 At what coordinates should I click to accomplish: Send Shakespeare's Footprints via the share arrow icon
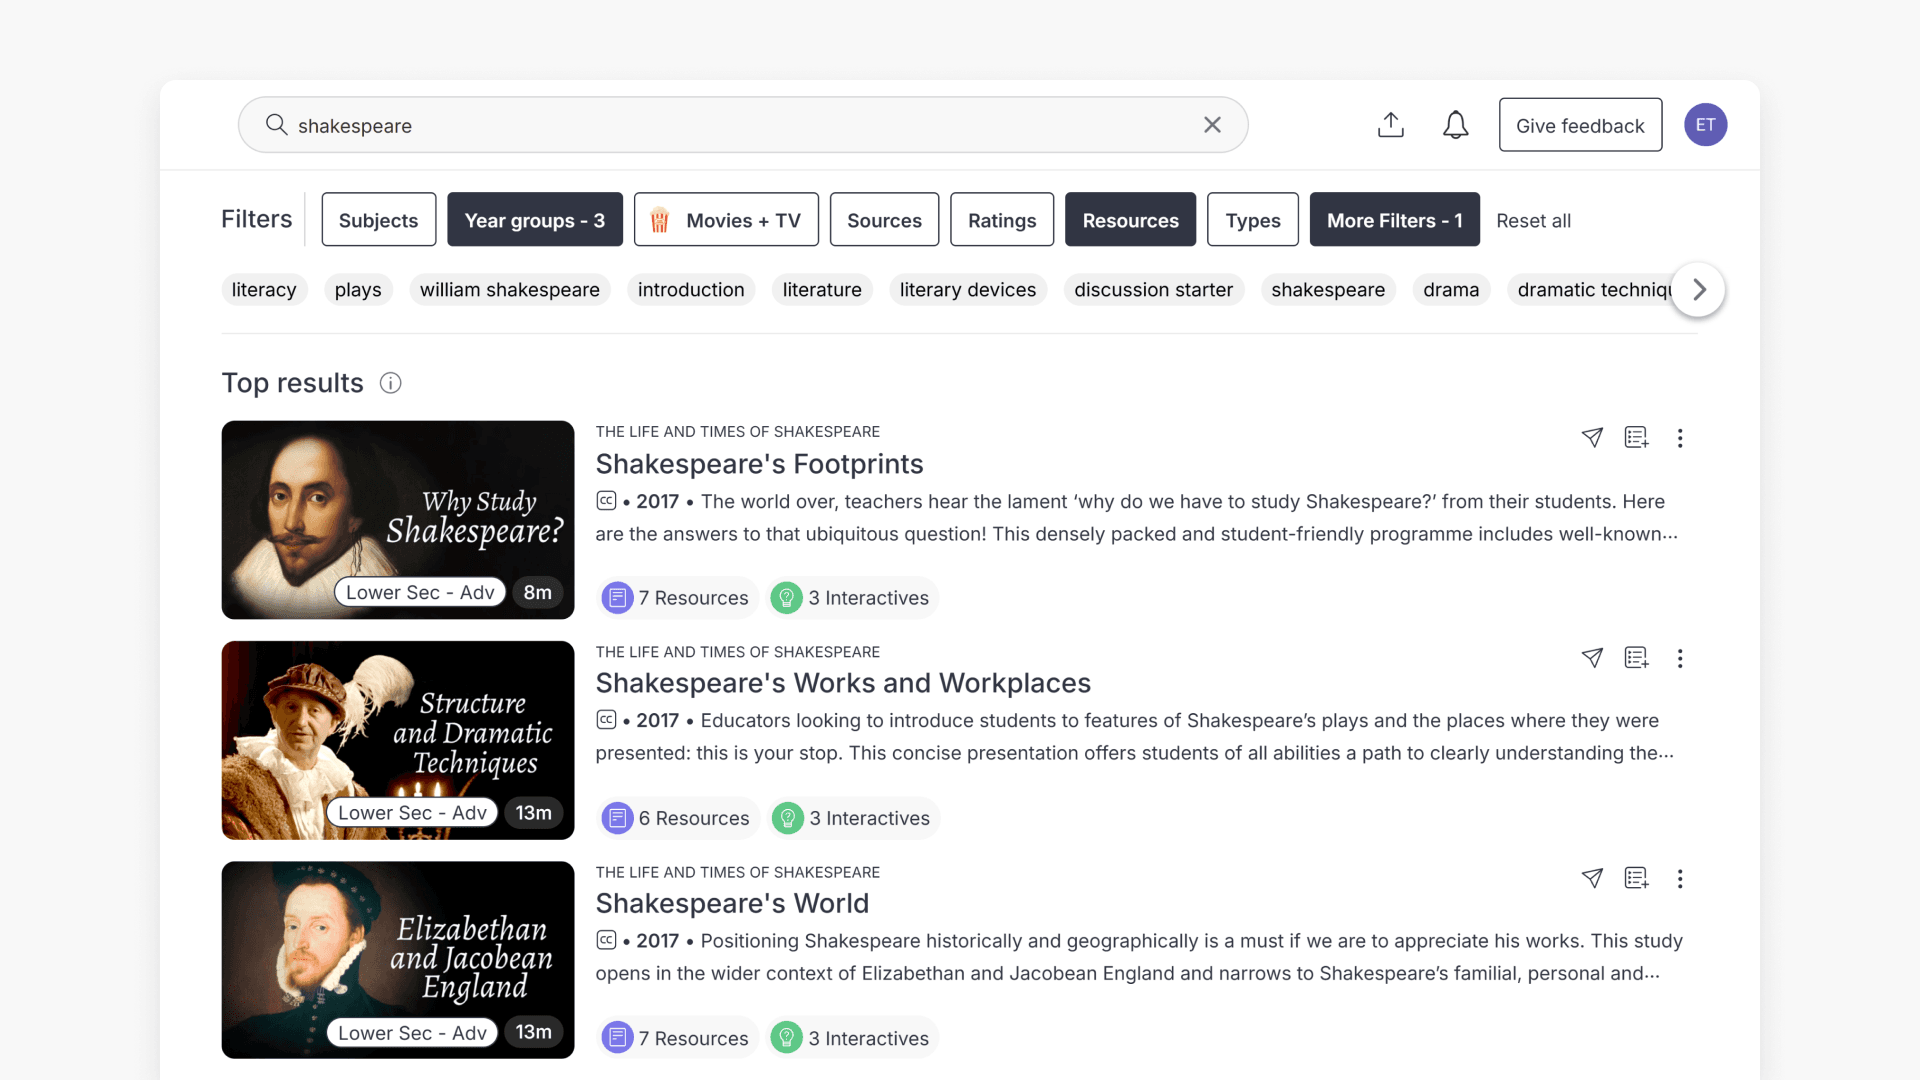[1592, 438]
